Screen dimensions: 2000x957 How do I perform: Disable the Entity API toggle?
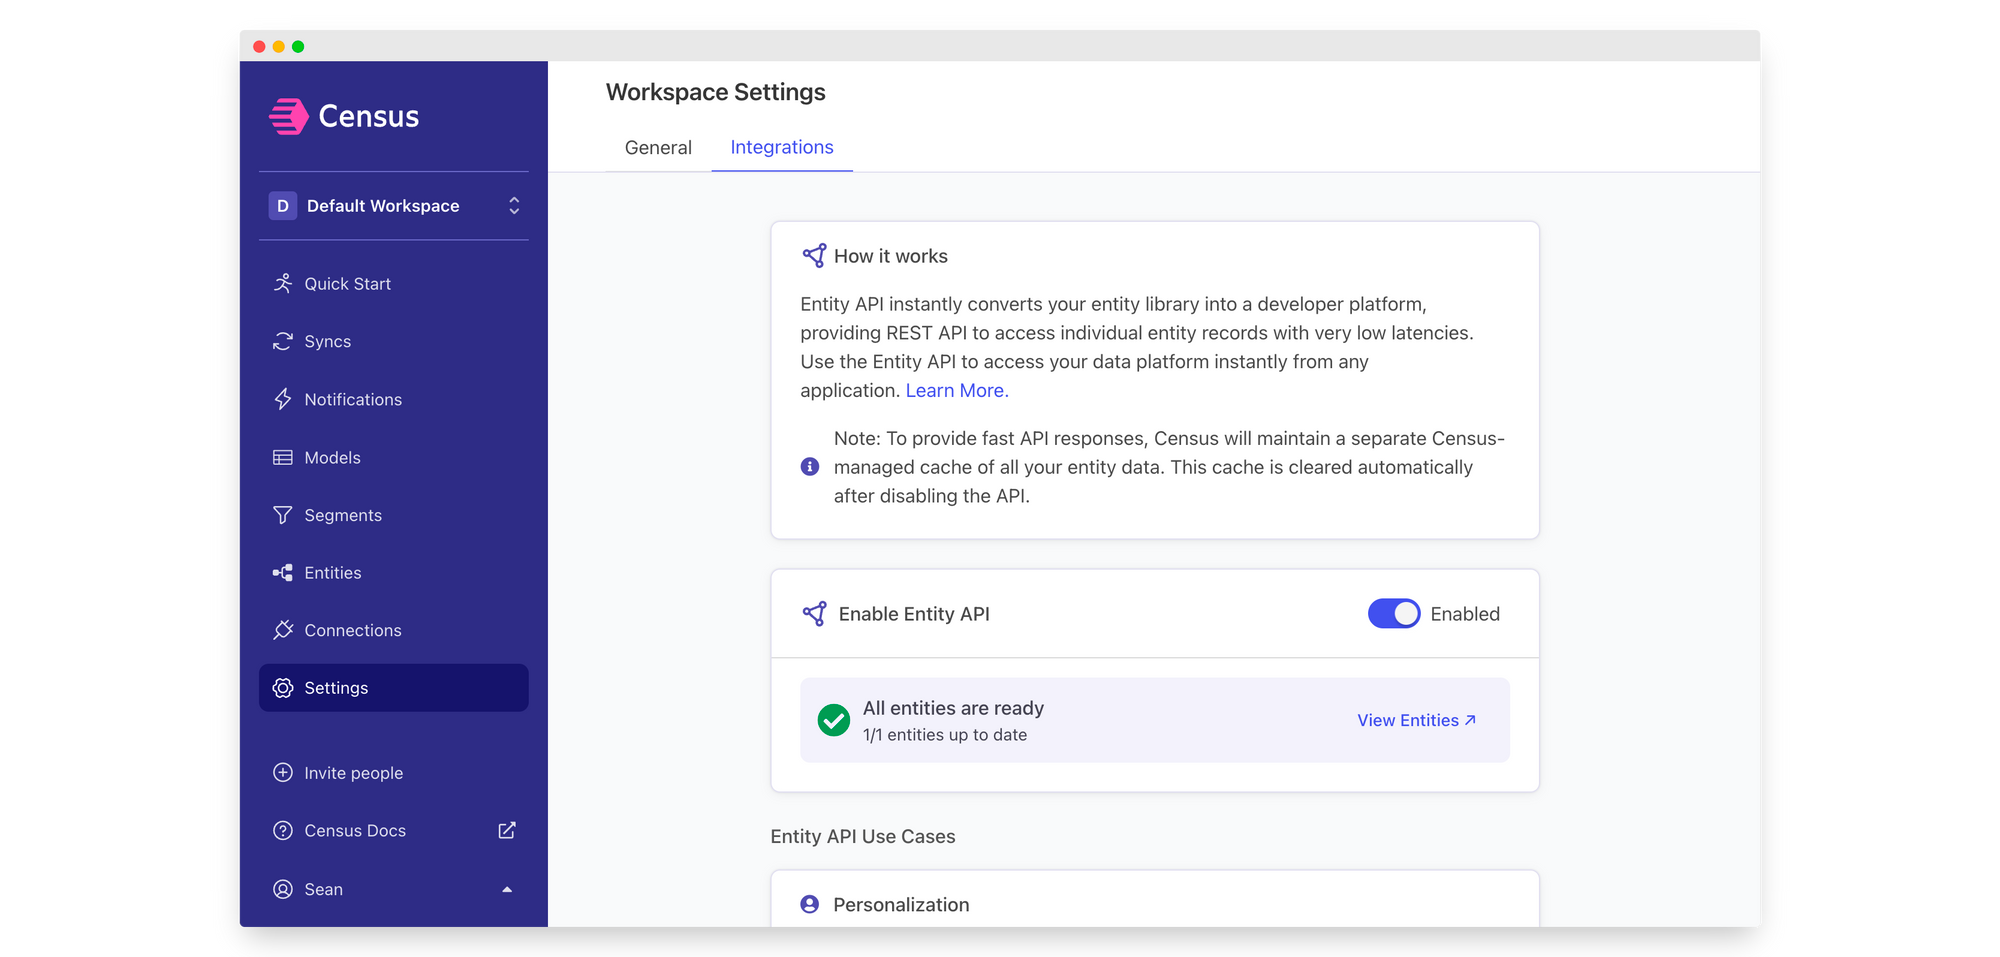(x=1394, y=613)
